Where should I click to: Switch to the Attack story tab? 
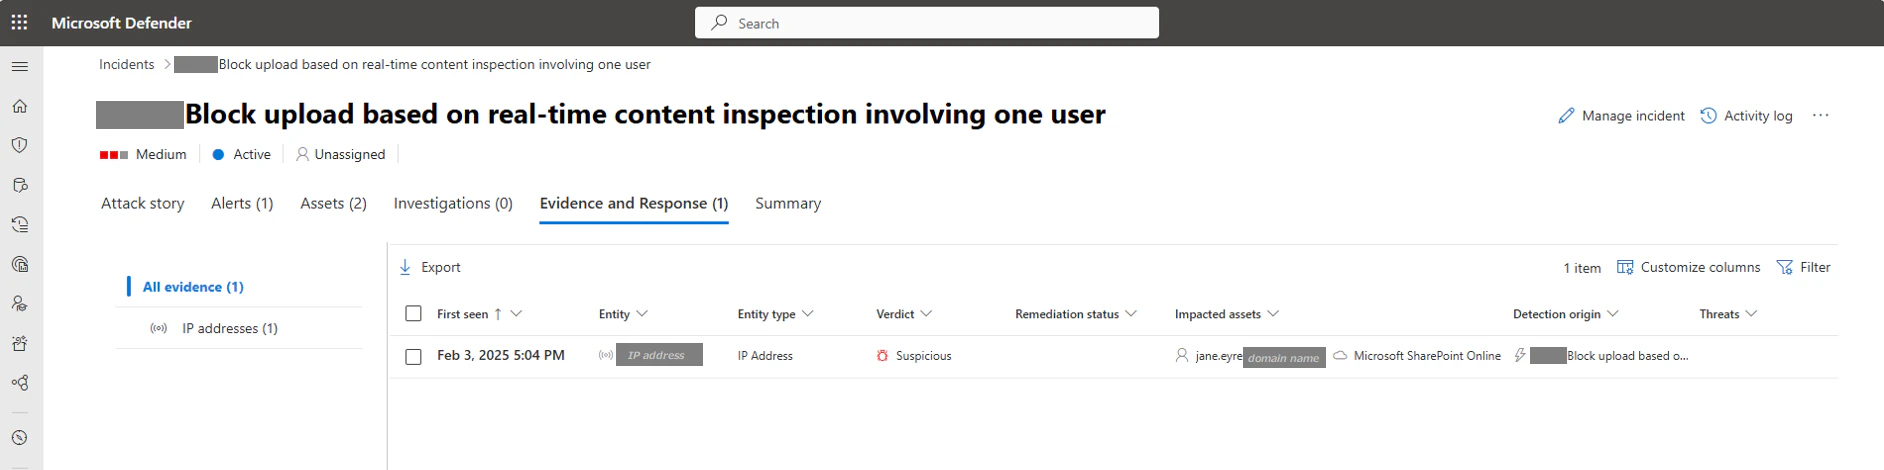click(x=143, y=203)
